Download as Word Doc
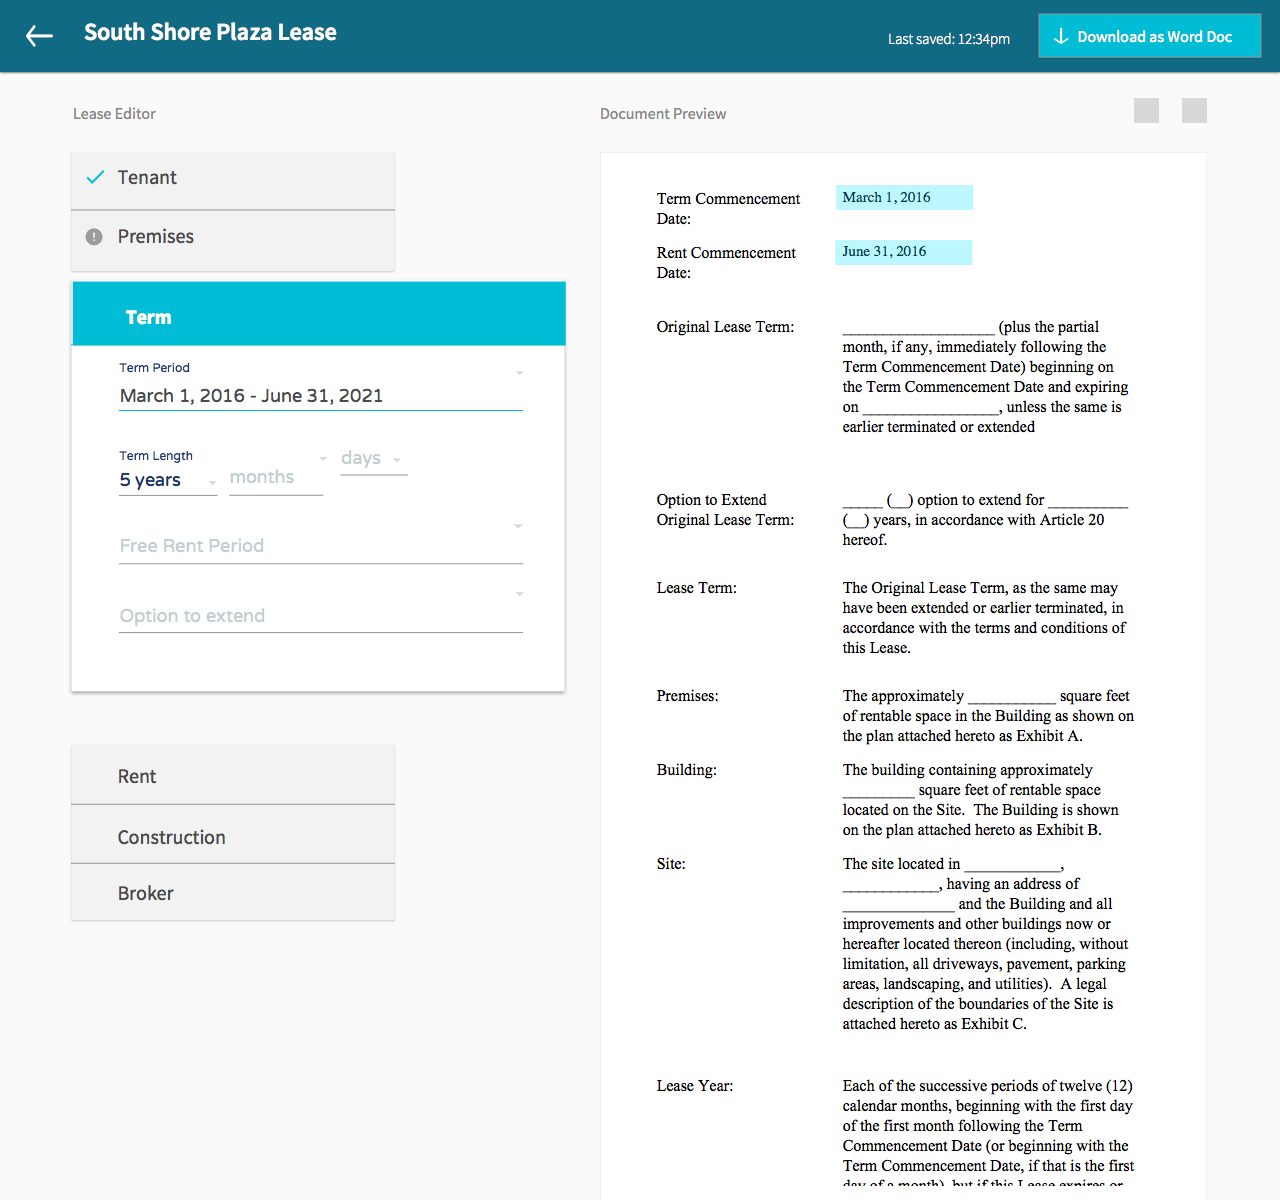The image size is (1280, 1200). coord(1149,36)
